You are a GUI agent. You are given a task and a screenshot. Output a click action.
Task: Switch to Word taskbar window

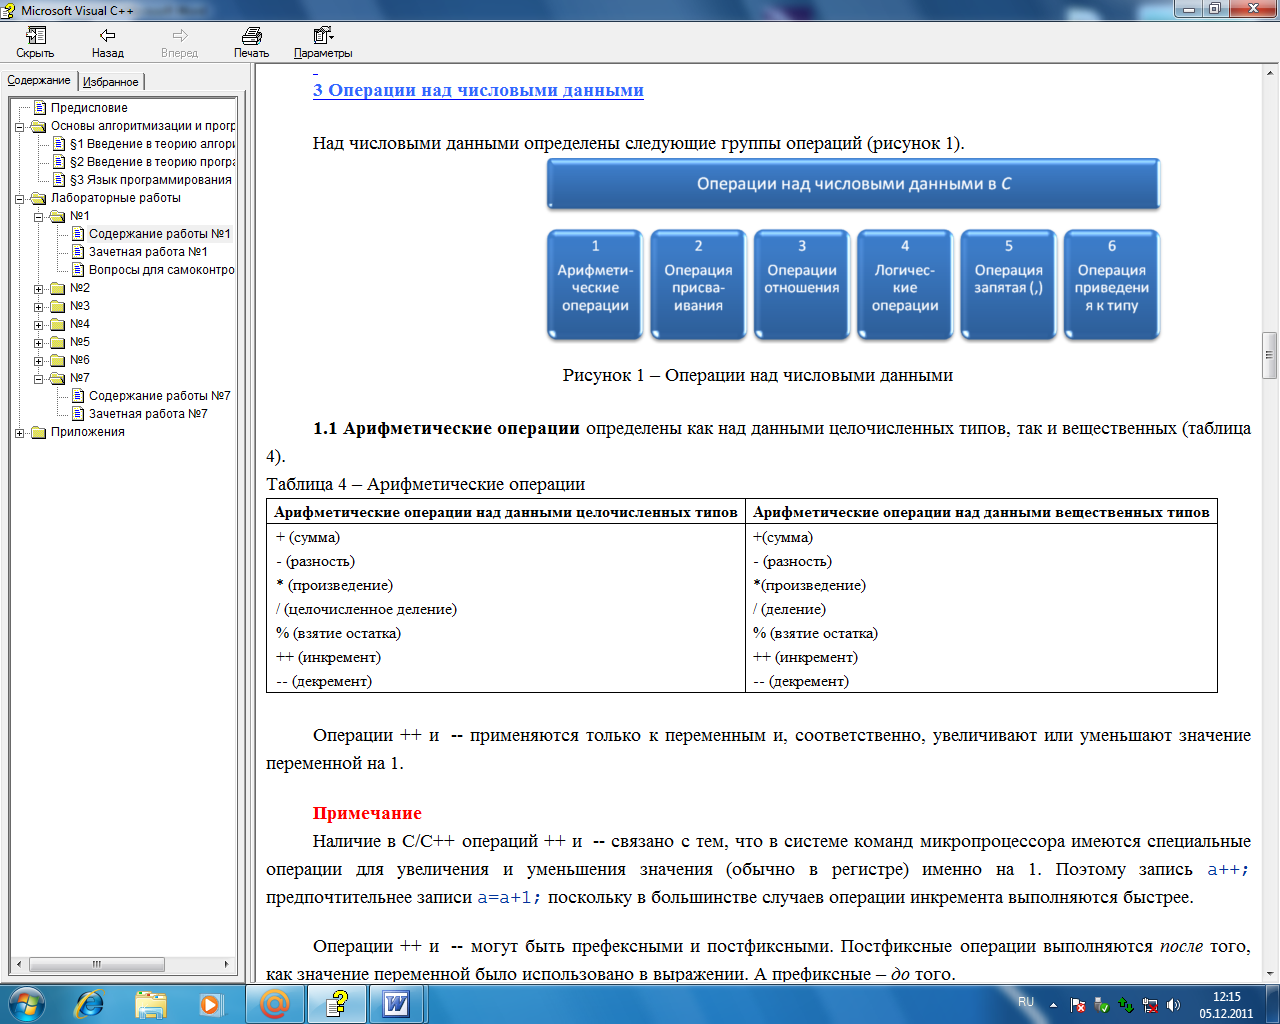tap(397, 1003)
